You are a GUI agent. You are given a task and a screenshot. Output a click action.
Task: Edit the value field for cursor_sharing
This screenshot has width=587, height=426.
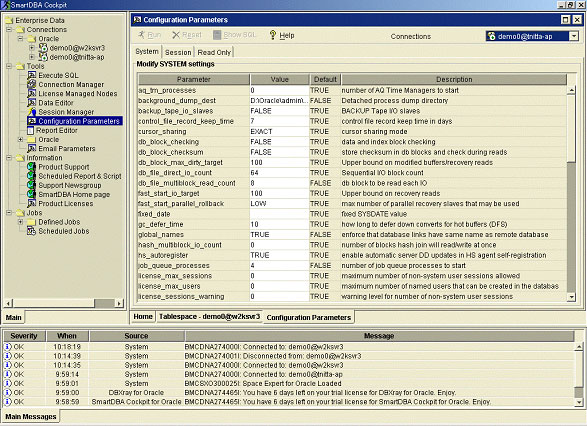click(x=279, y=131)
